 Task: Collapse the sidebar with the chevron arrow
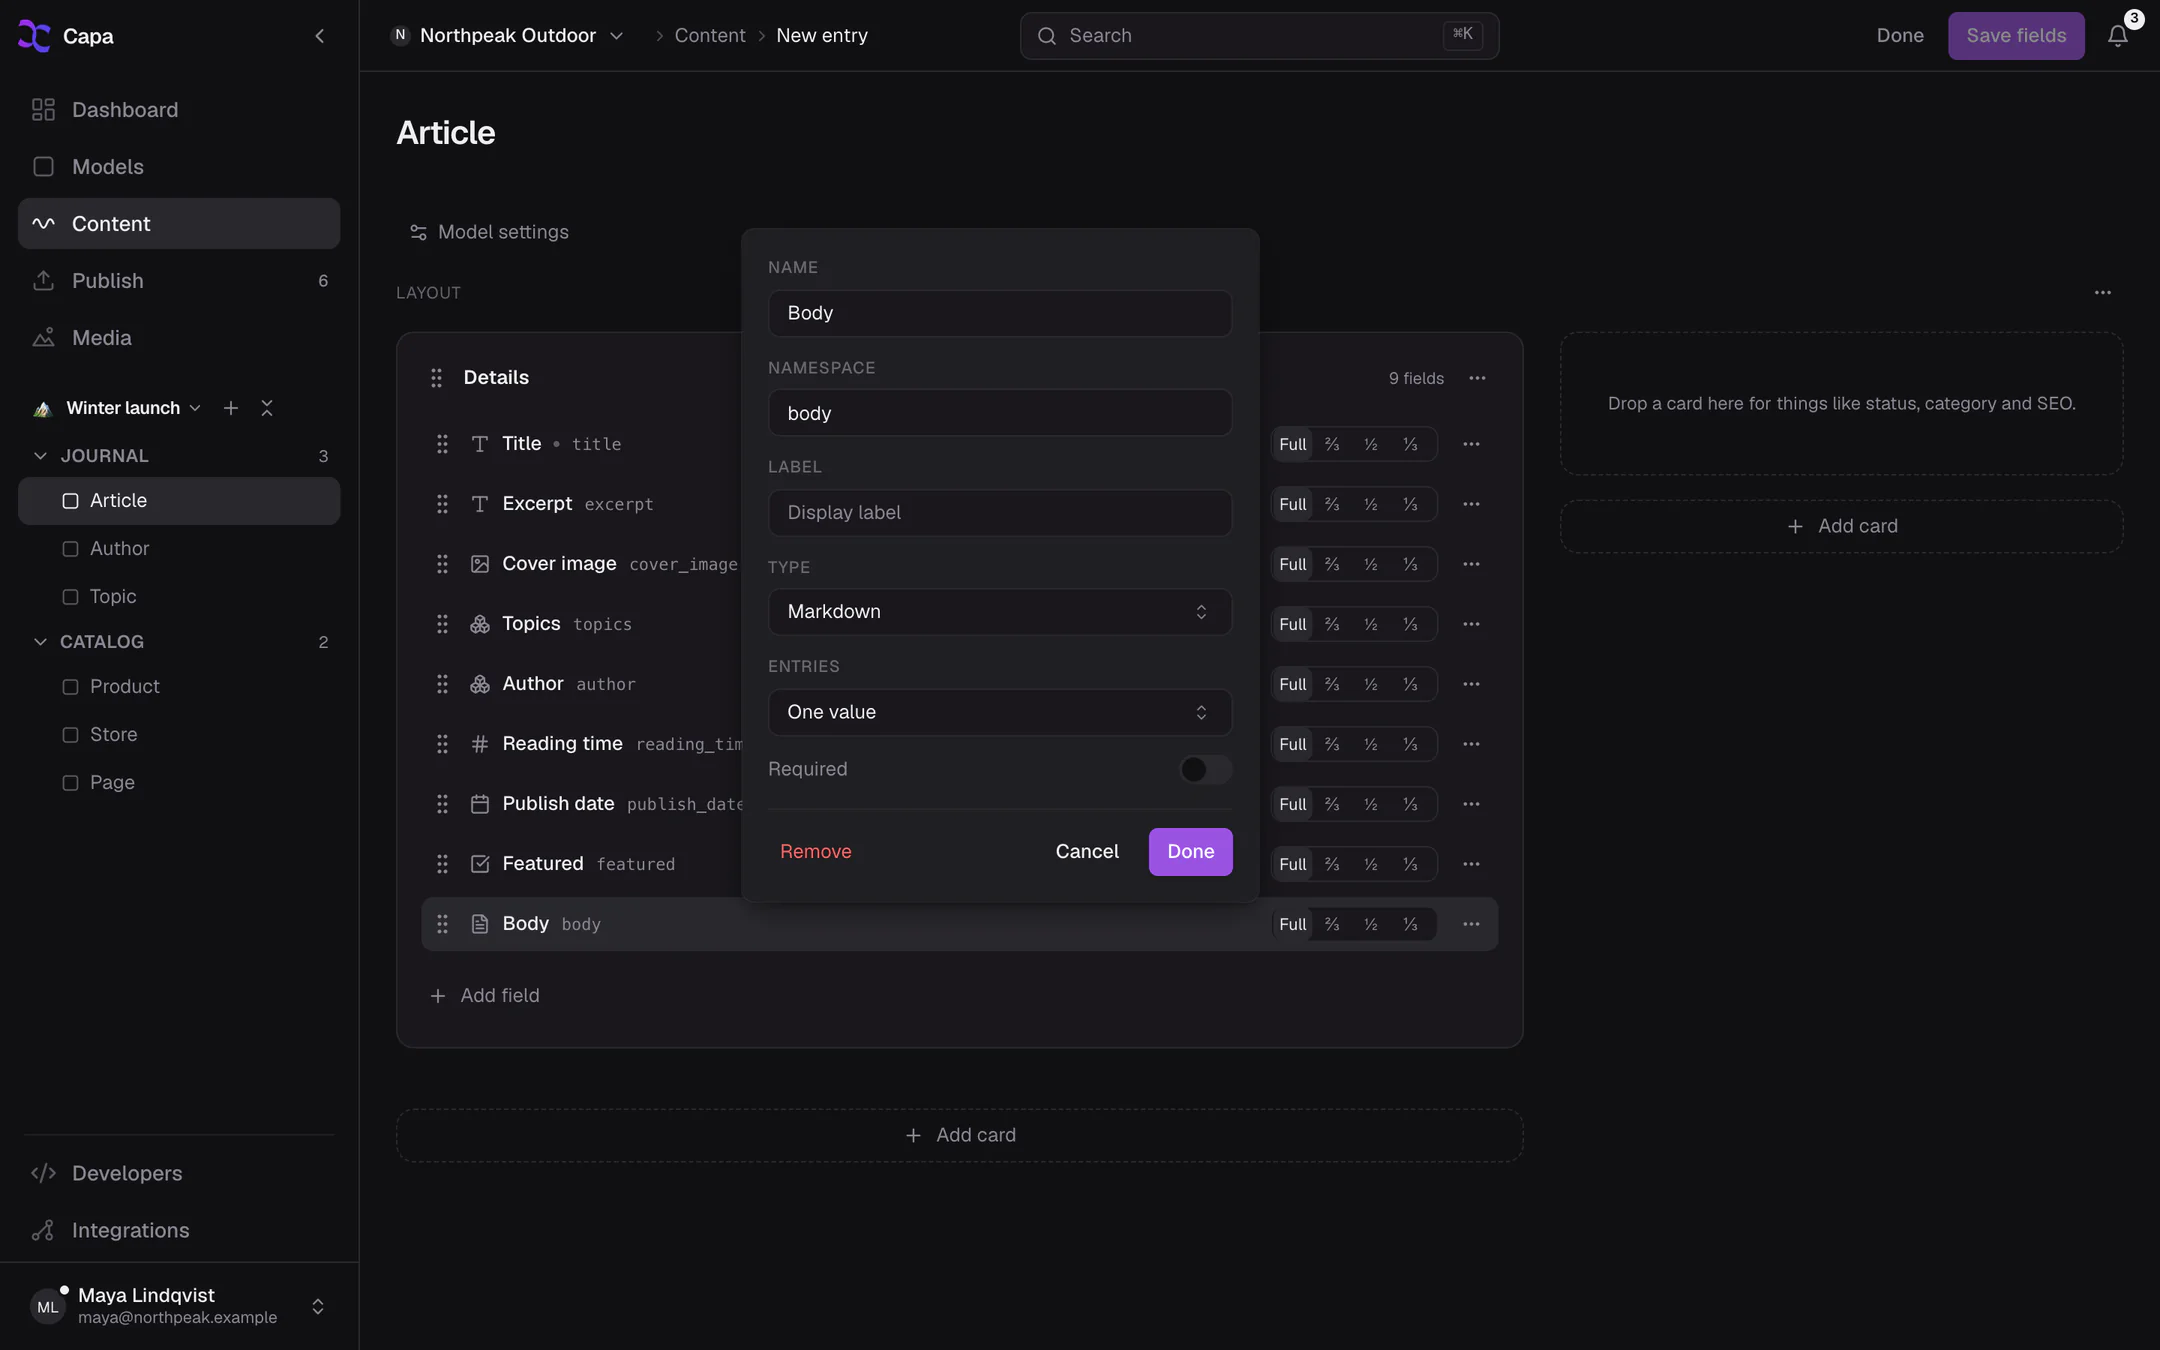(x=319, y=36)
